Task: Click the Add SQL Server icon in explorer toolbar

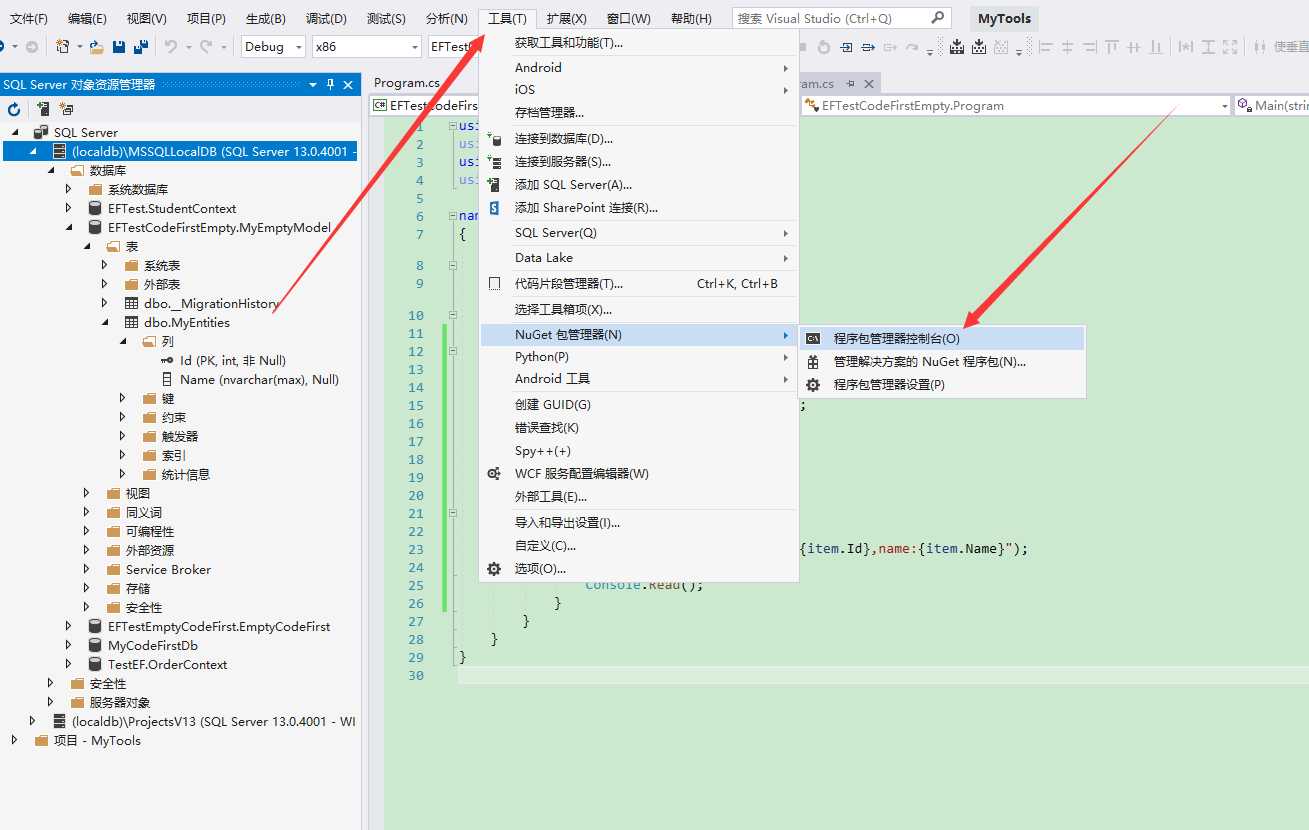Action: 43,109
